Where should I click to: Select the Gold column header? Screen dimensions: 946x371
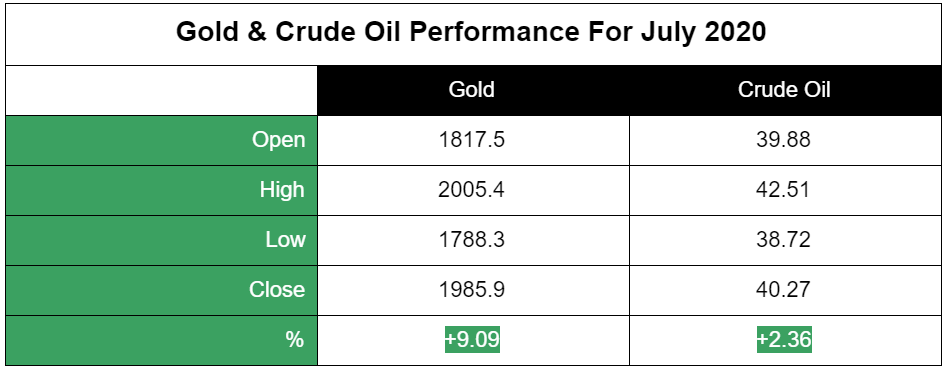[x=472, y=90]
